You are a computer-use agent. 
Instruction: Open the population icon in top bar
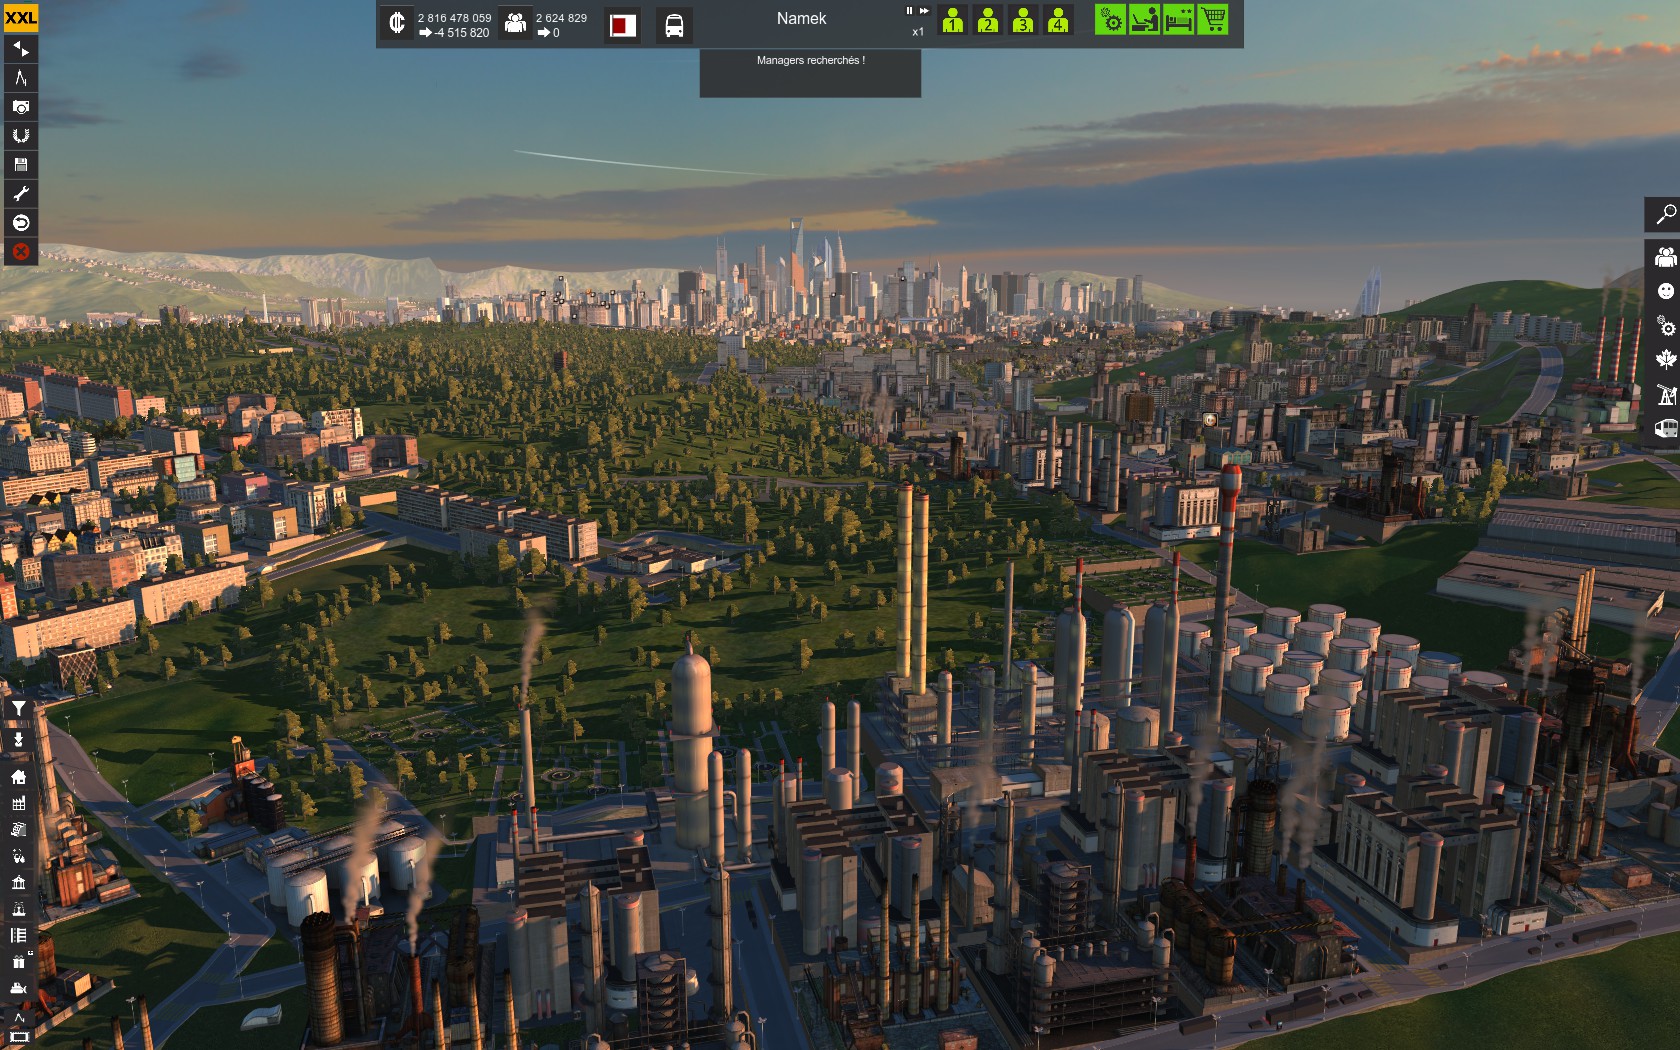click(x=515, y=24)
